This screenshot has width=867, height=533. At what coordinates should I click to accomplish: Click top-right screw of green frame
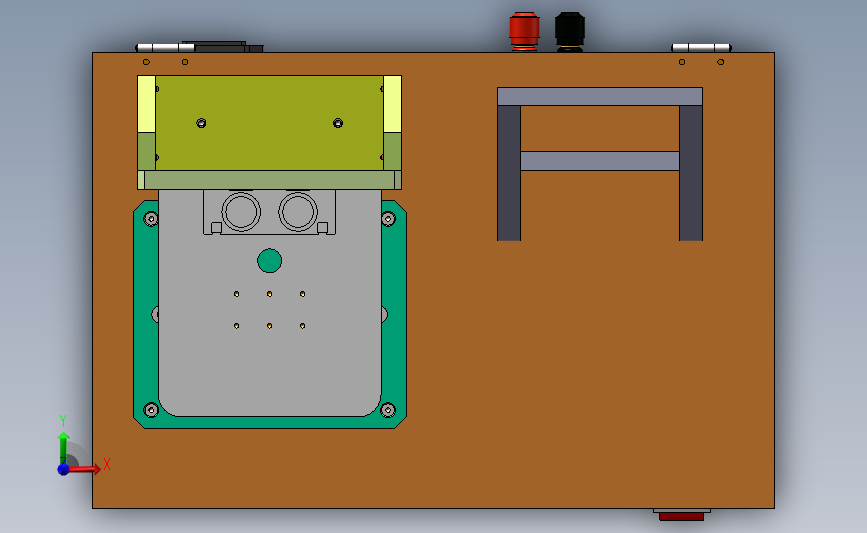[388, 219]
